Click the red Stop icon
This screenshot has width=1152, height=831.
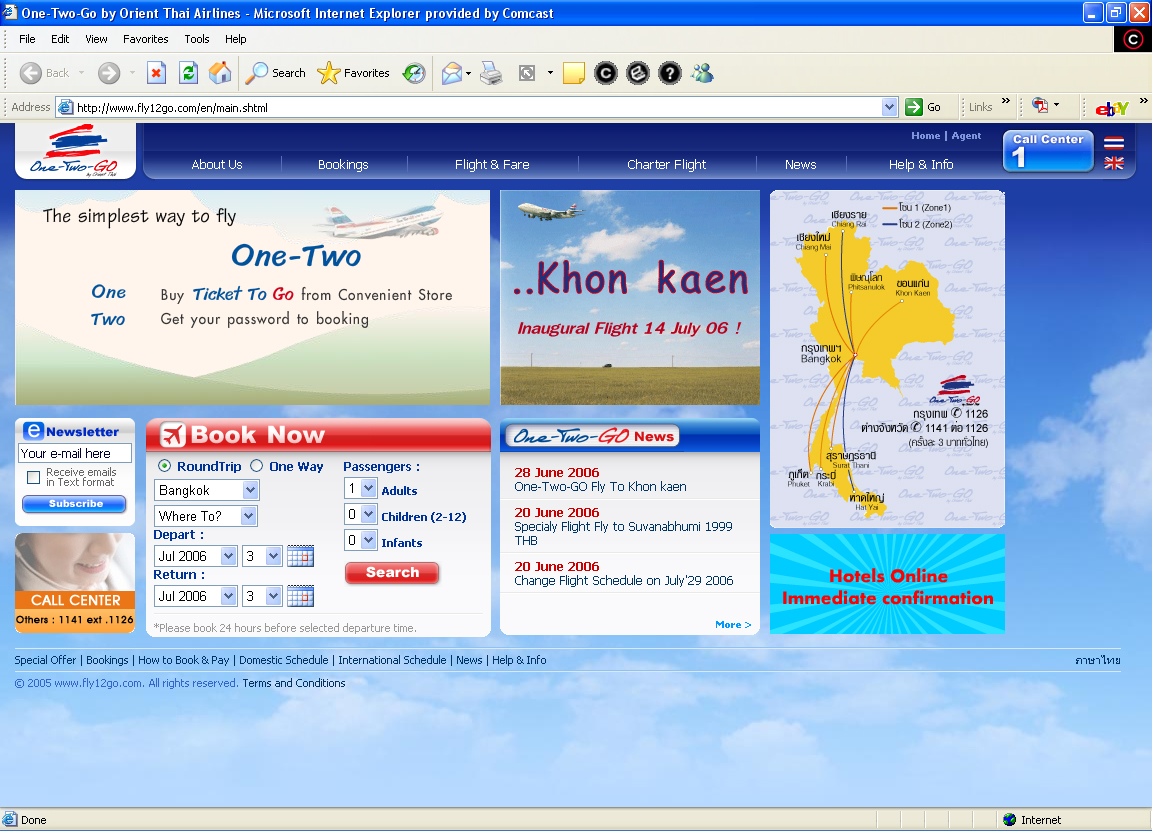pyautogui.click(x=156, y=73)
